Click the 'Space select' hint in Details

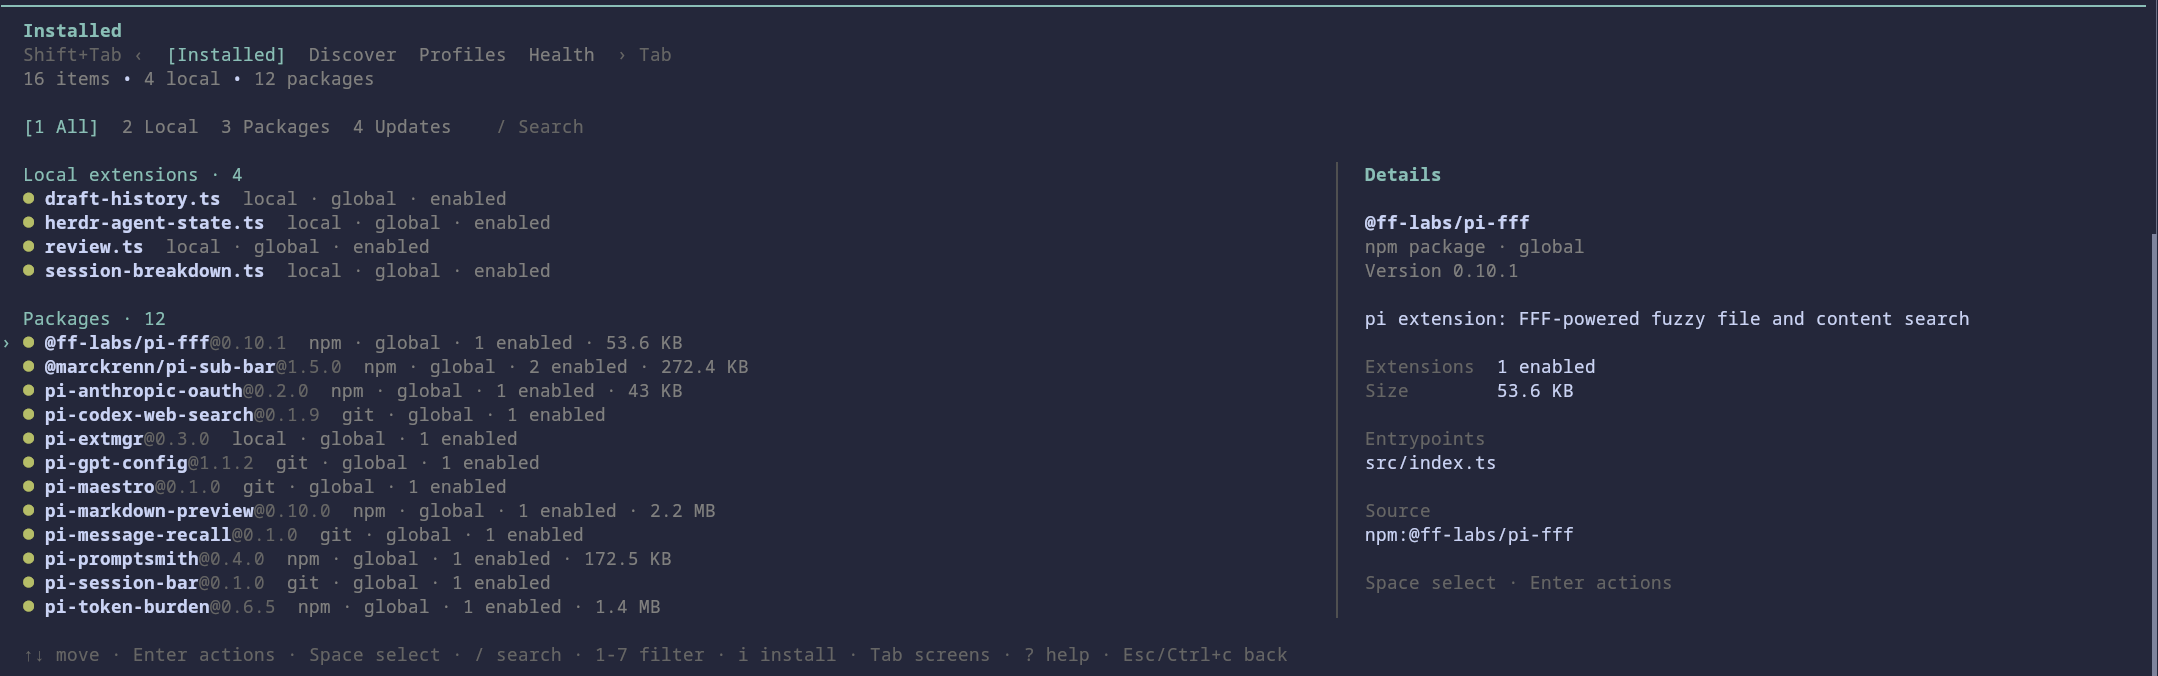click(1430, 583)
